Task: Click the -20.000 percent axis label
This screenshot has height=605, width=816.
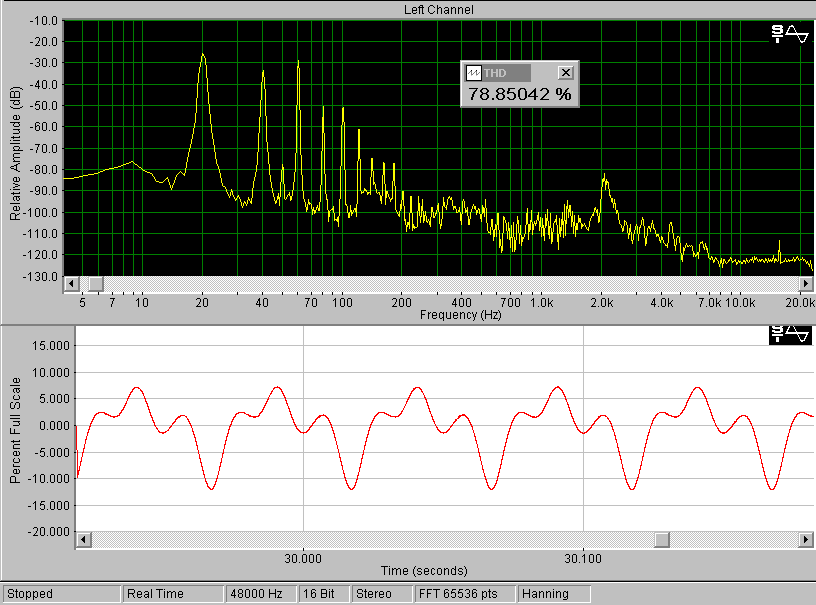Action: (48, 532)
